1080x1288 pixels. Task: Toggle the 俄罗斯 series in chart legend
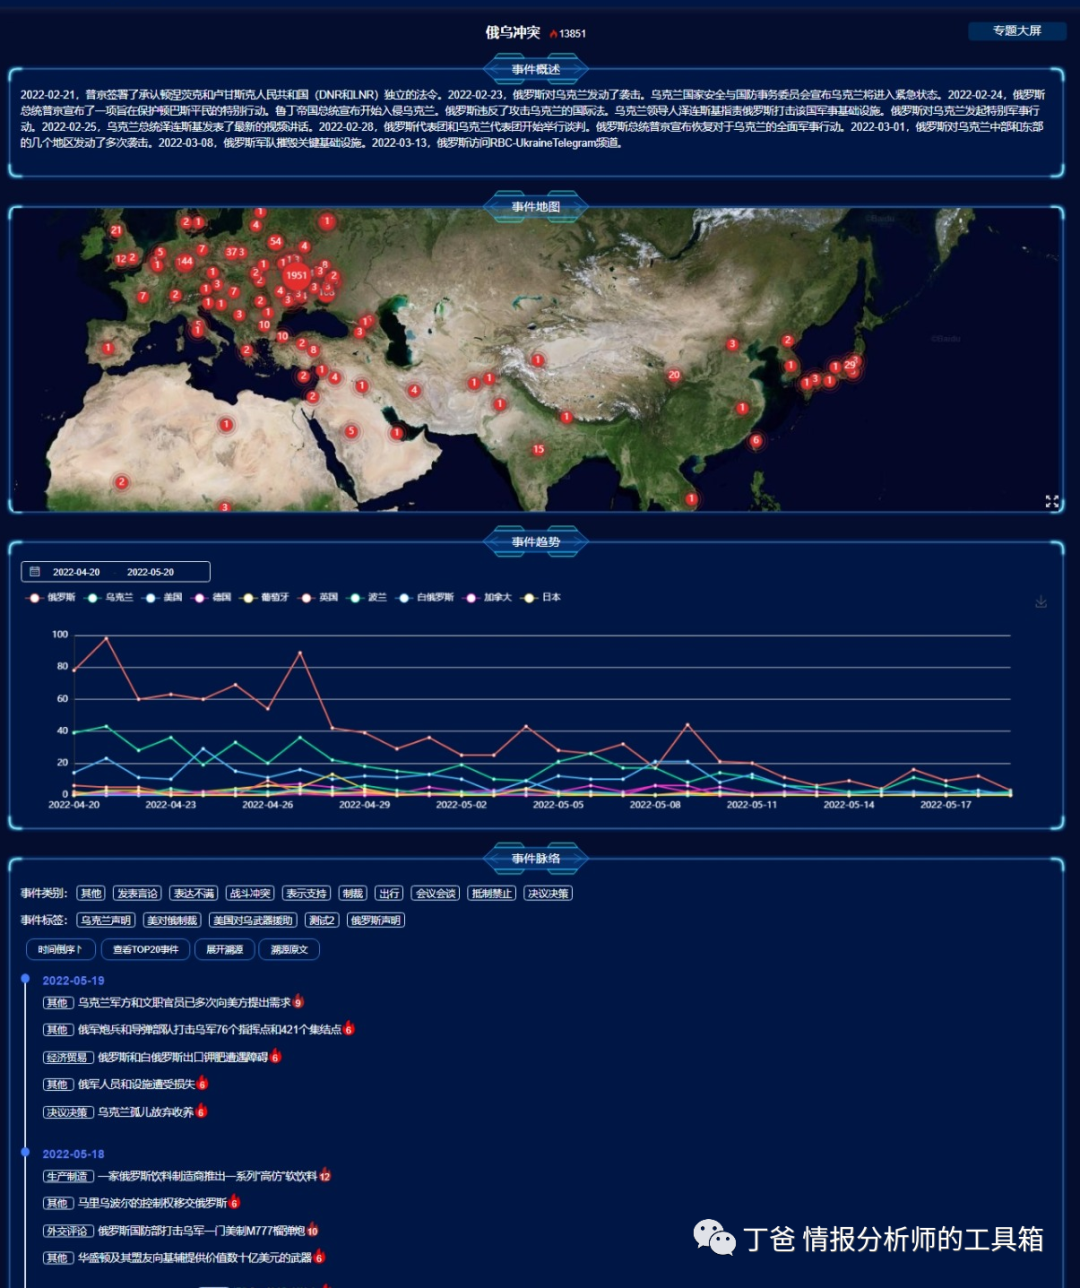coord(51,597)
